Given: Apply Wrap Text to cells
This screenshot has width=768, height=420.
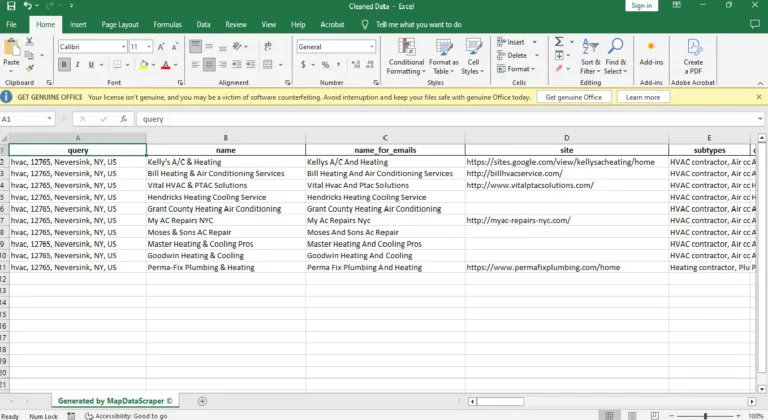Looking at the screenshot, I should 268,47.
